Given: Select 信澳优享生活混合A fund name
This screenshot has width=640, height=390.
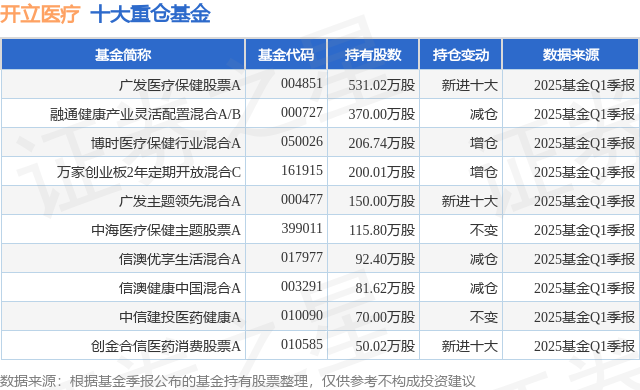Looking at the screenshot, I should (x=180, y=259).
